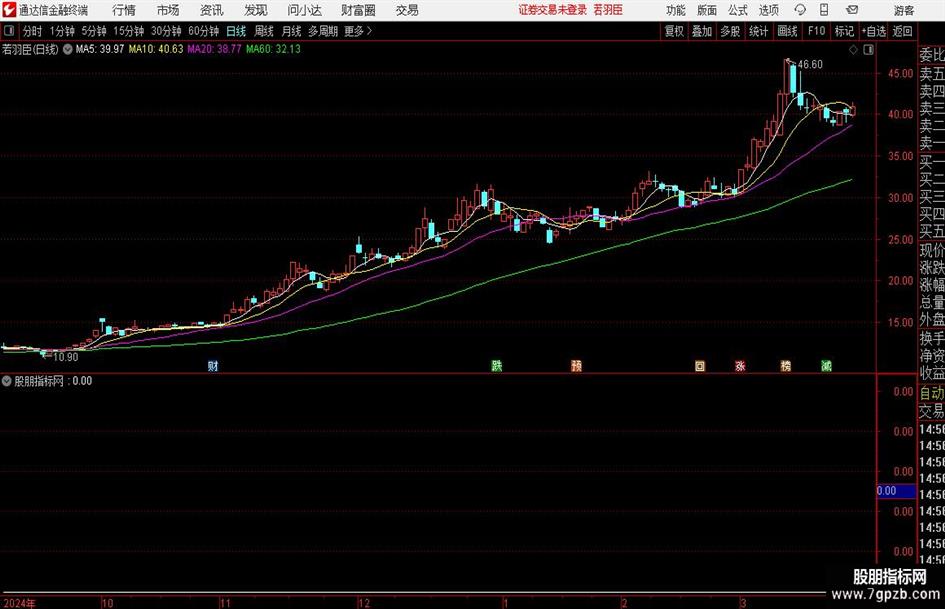Click the 若羽臣 stock name in title bar
945x609 pixels.
point(608,10)
